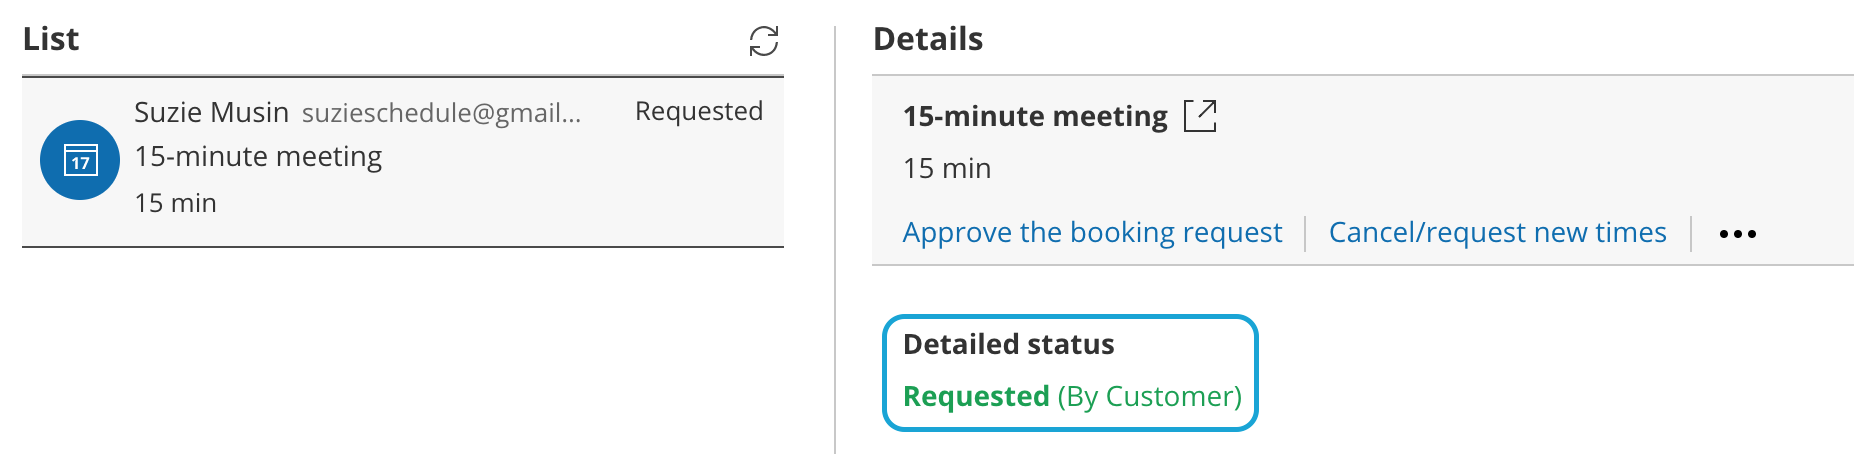Open the 15-minute meeting via the external link icon

[1200, 116]
